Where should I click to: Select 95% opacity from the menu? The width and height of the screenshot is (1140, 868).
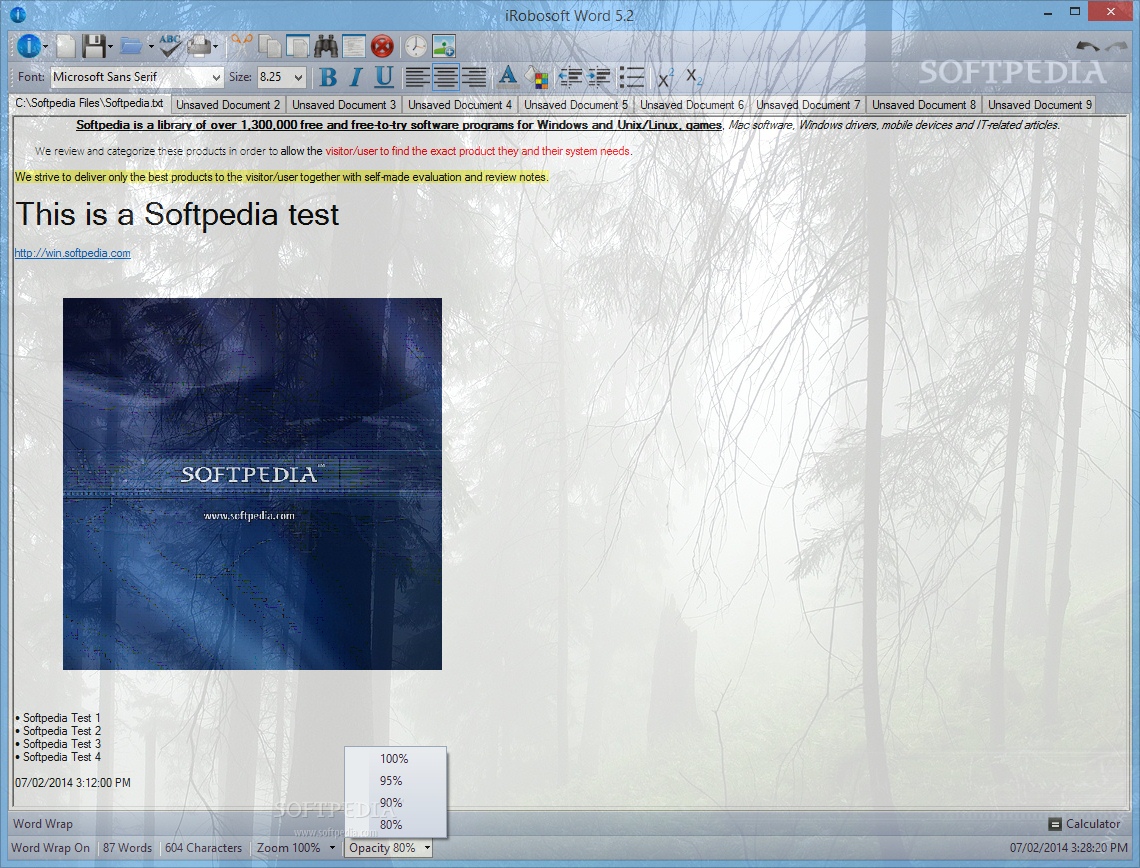tap(394, 781)
